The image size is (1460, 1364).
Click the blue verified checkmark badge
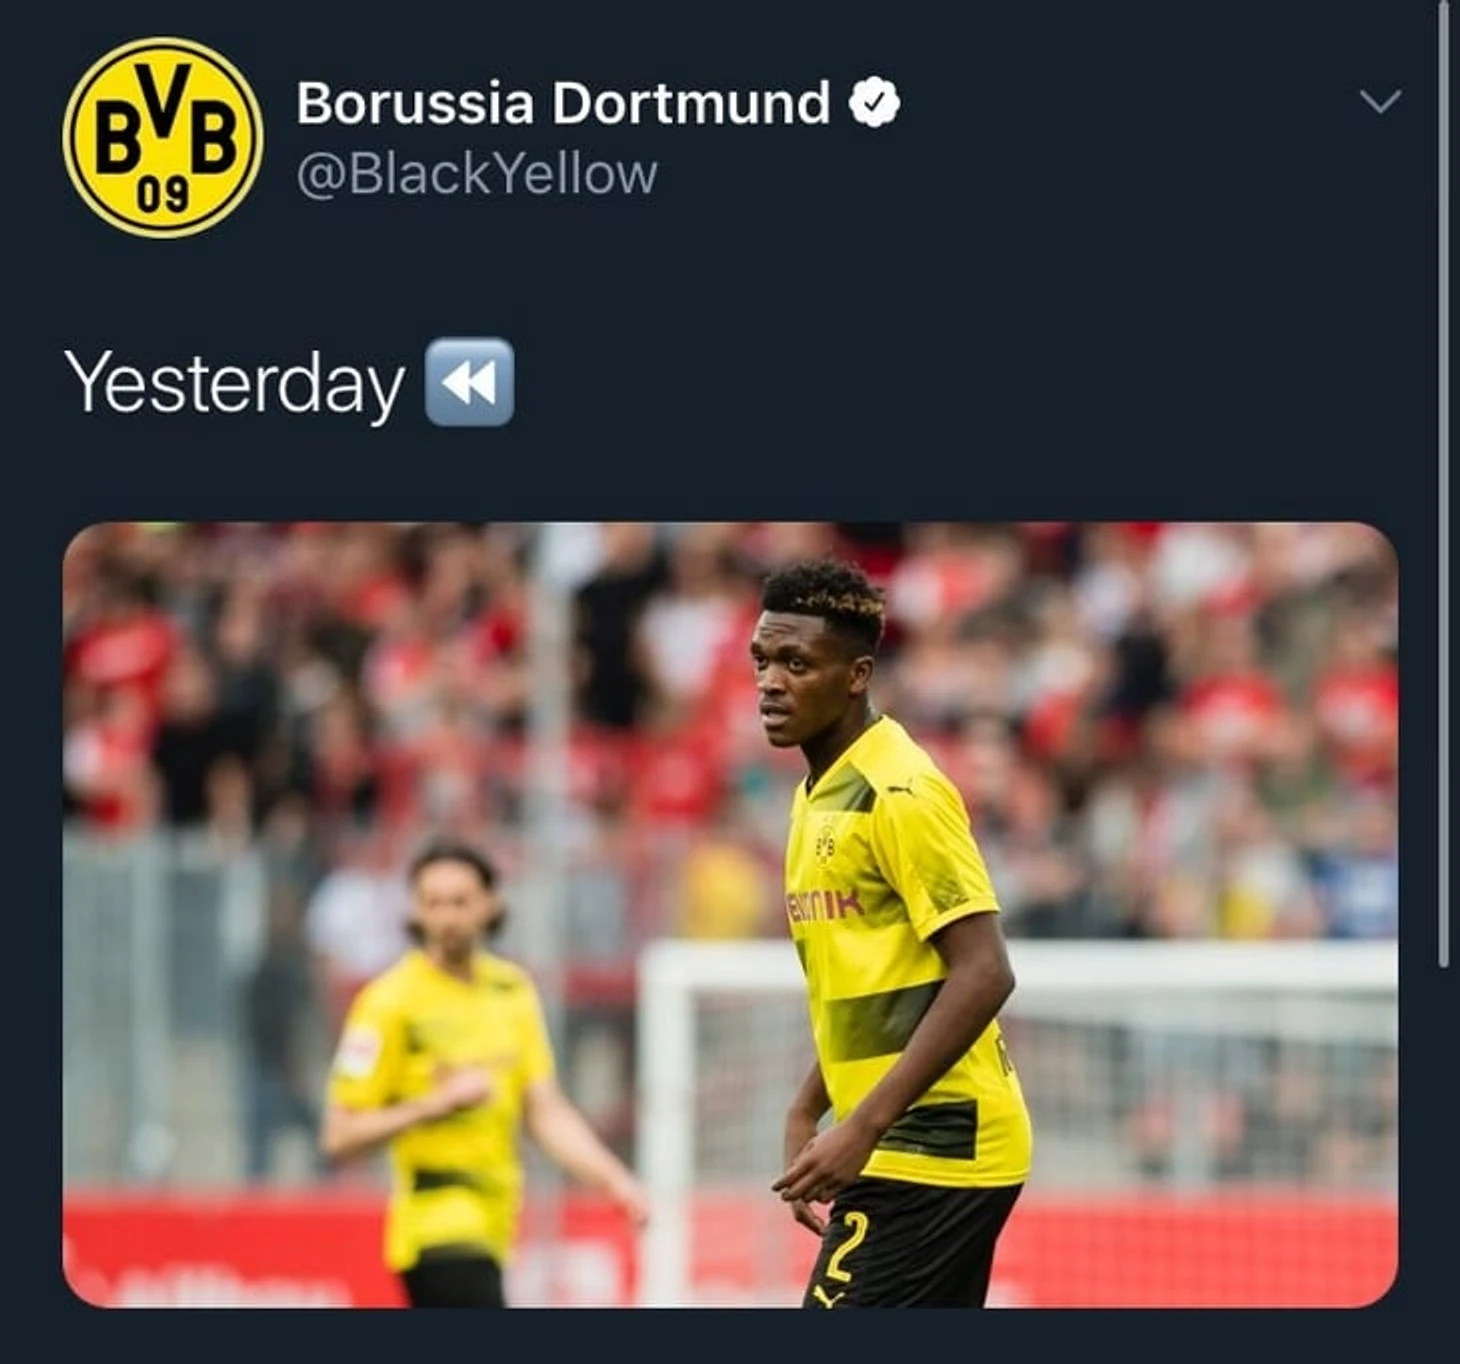tap(874, 103)
